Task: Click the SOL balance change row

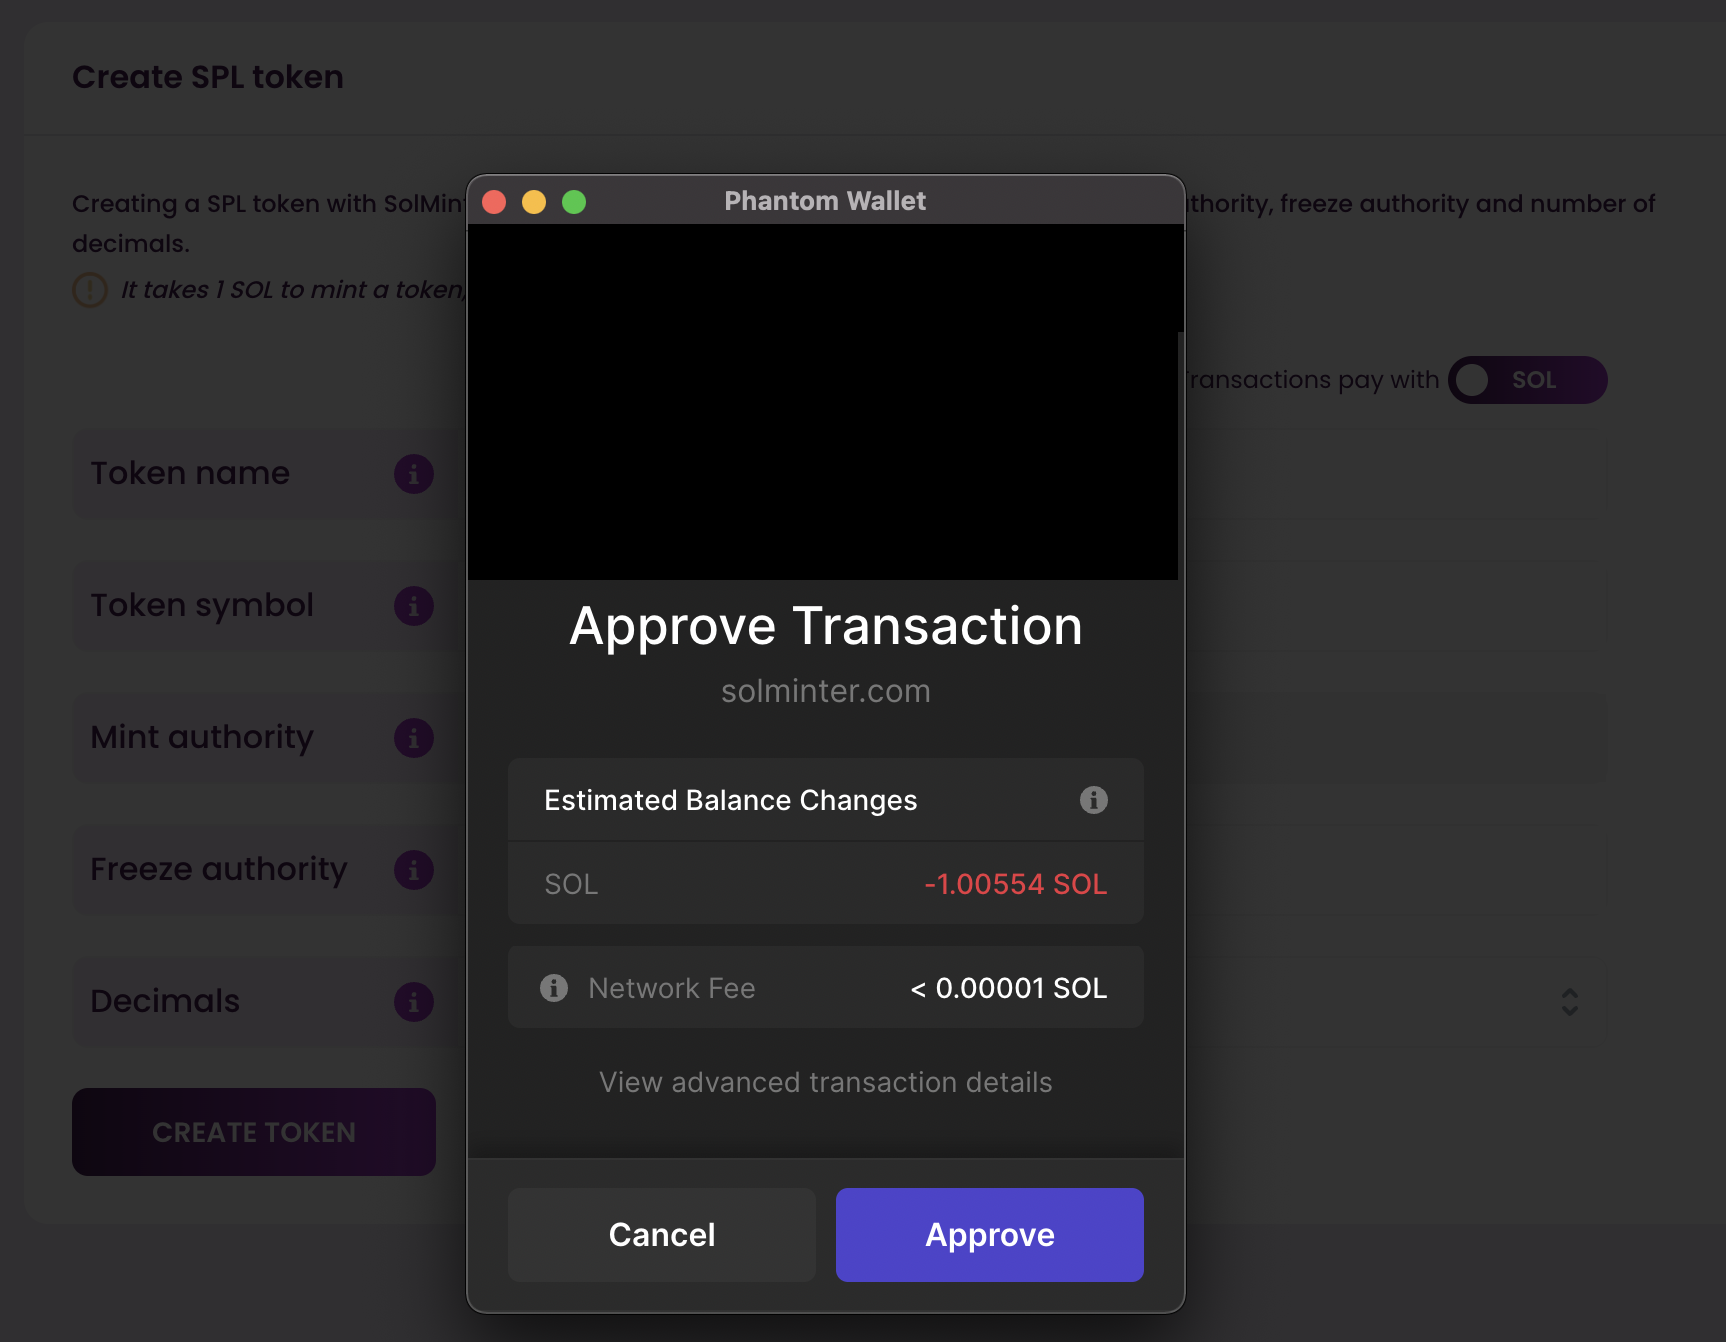Action: 825,884
